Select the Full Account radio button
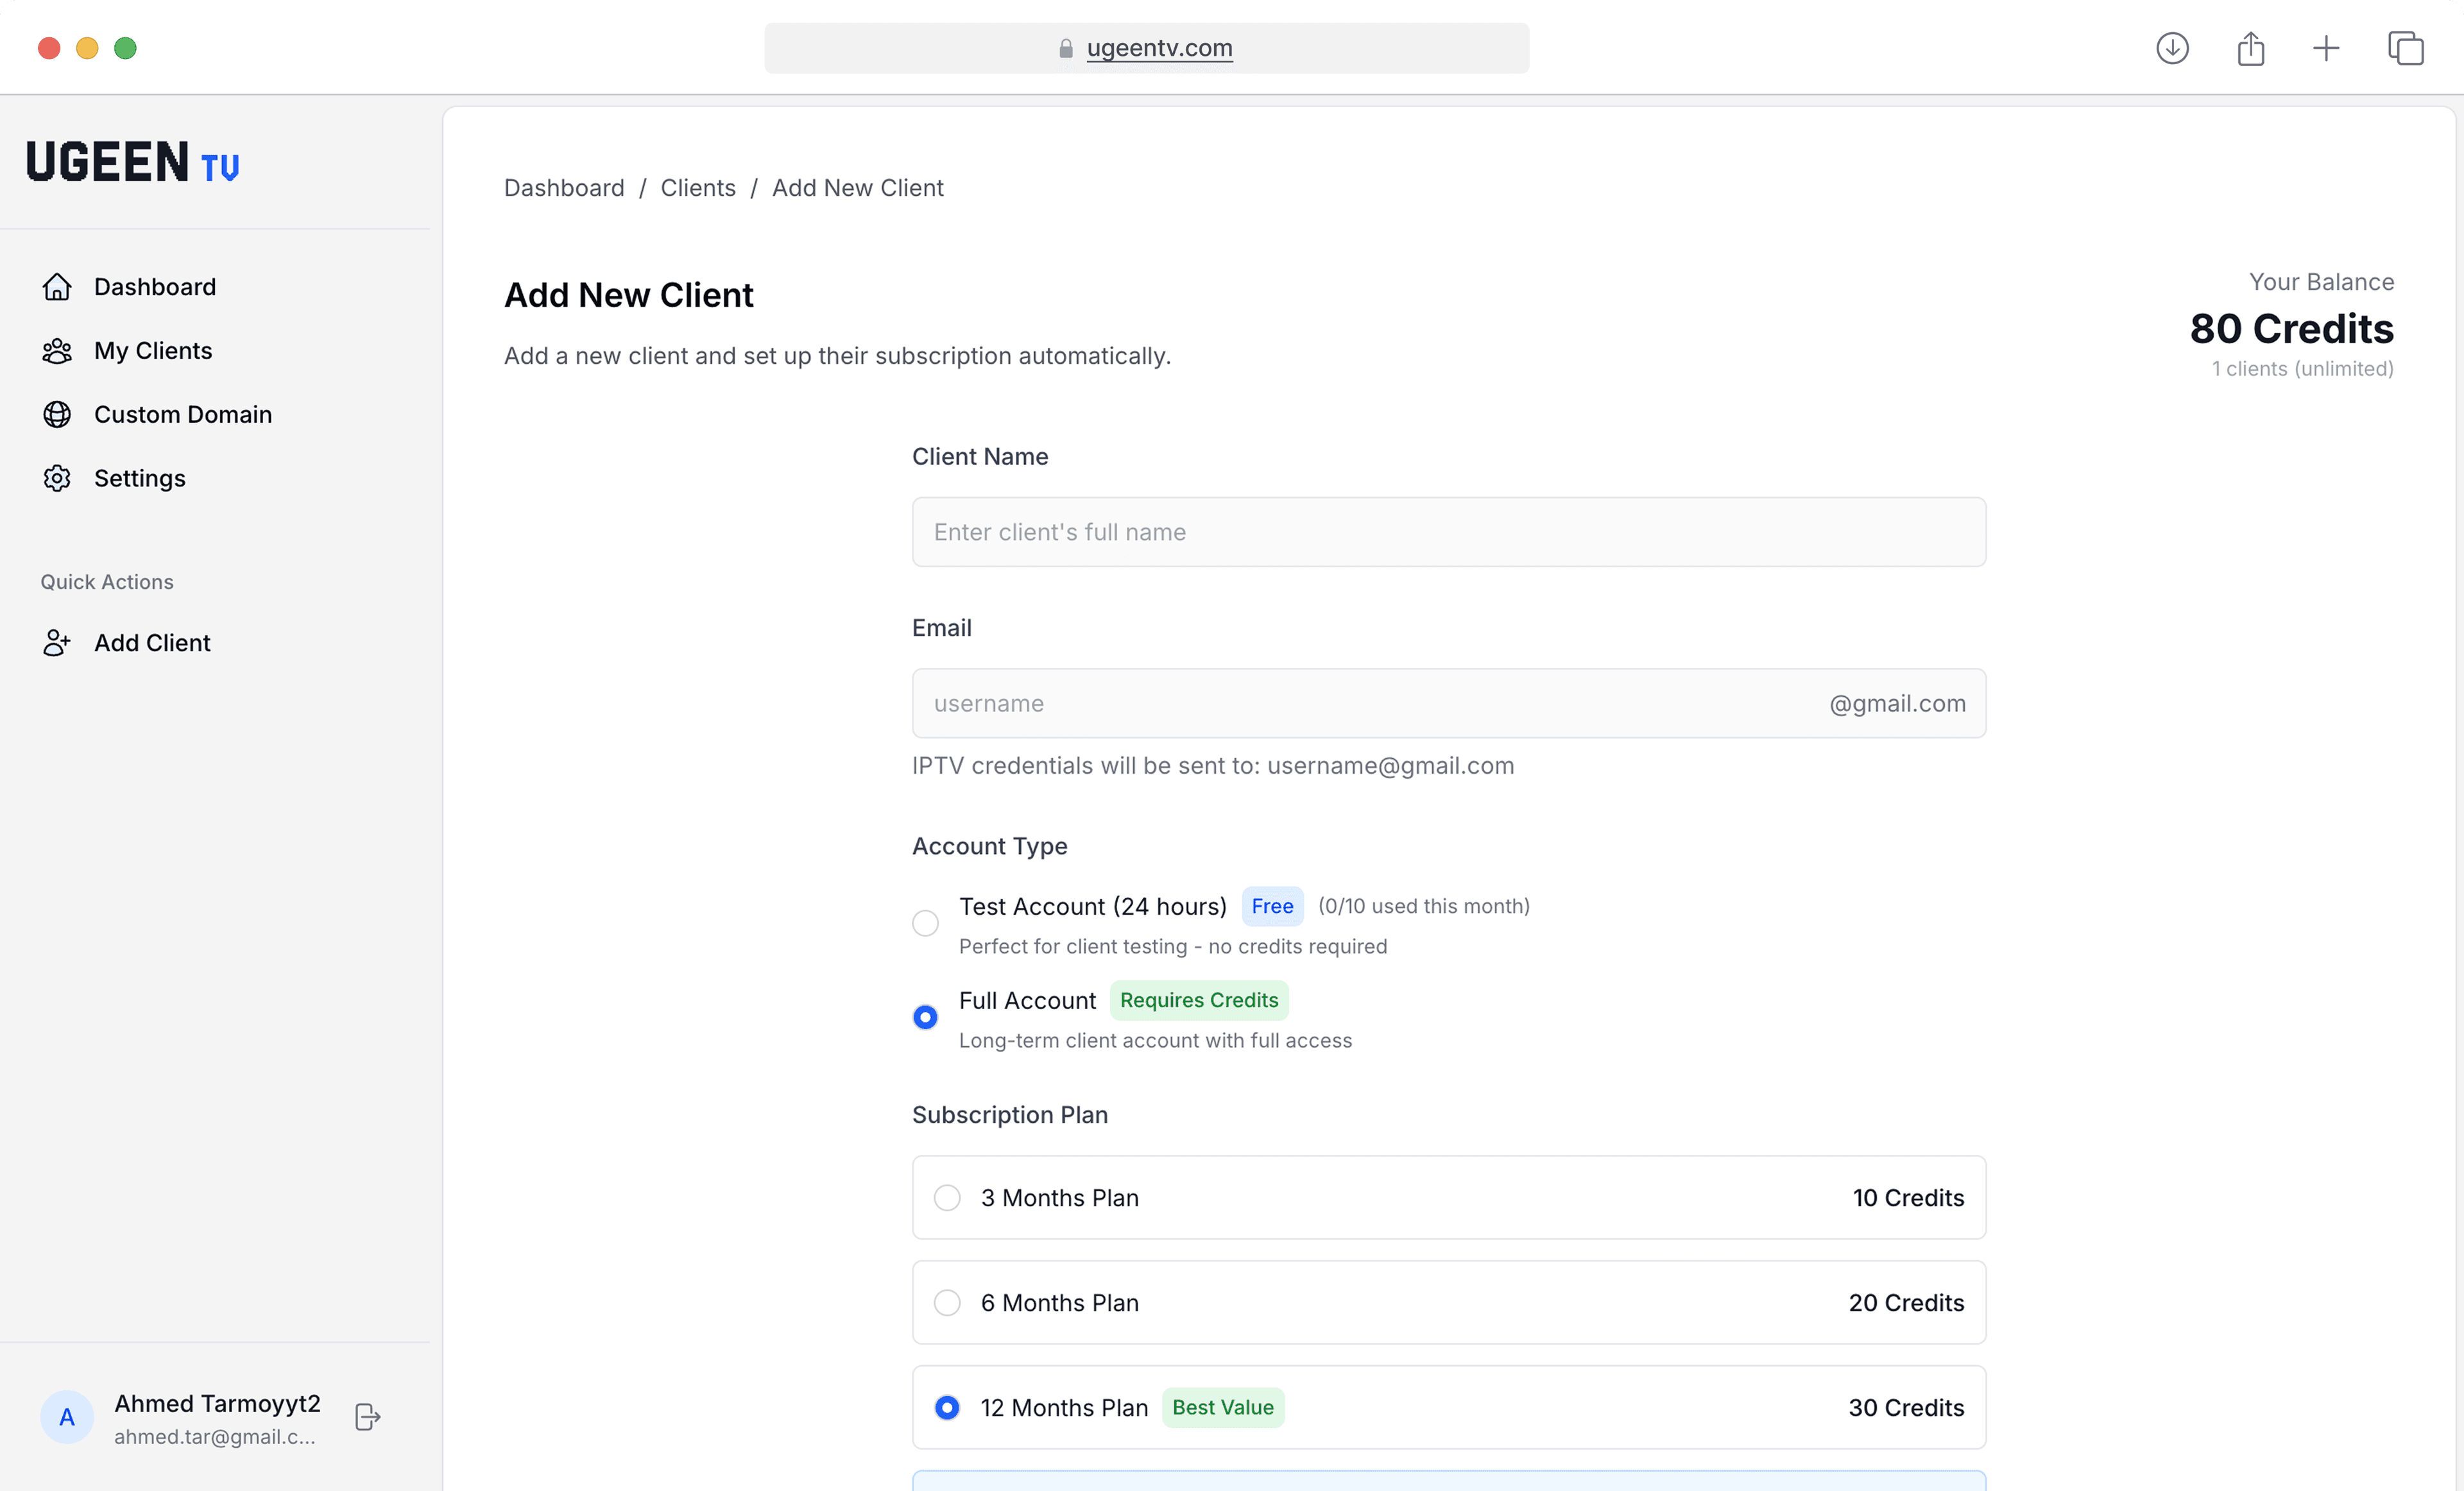The image size is (2464, 1491). point(925,1017)
